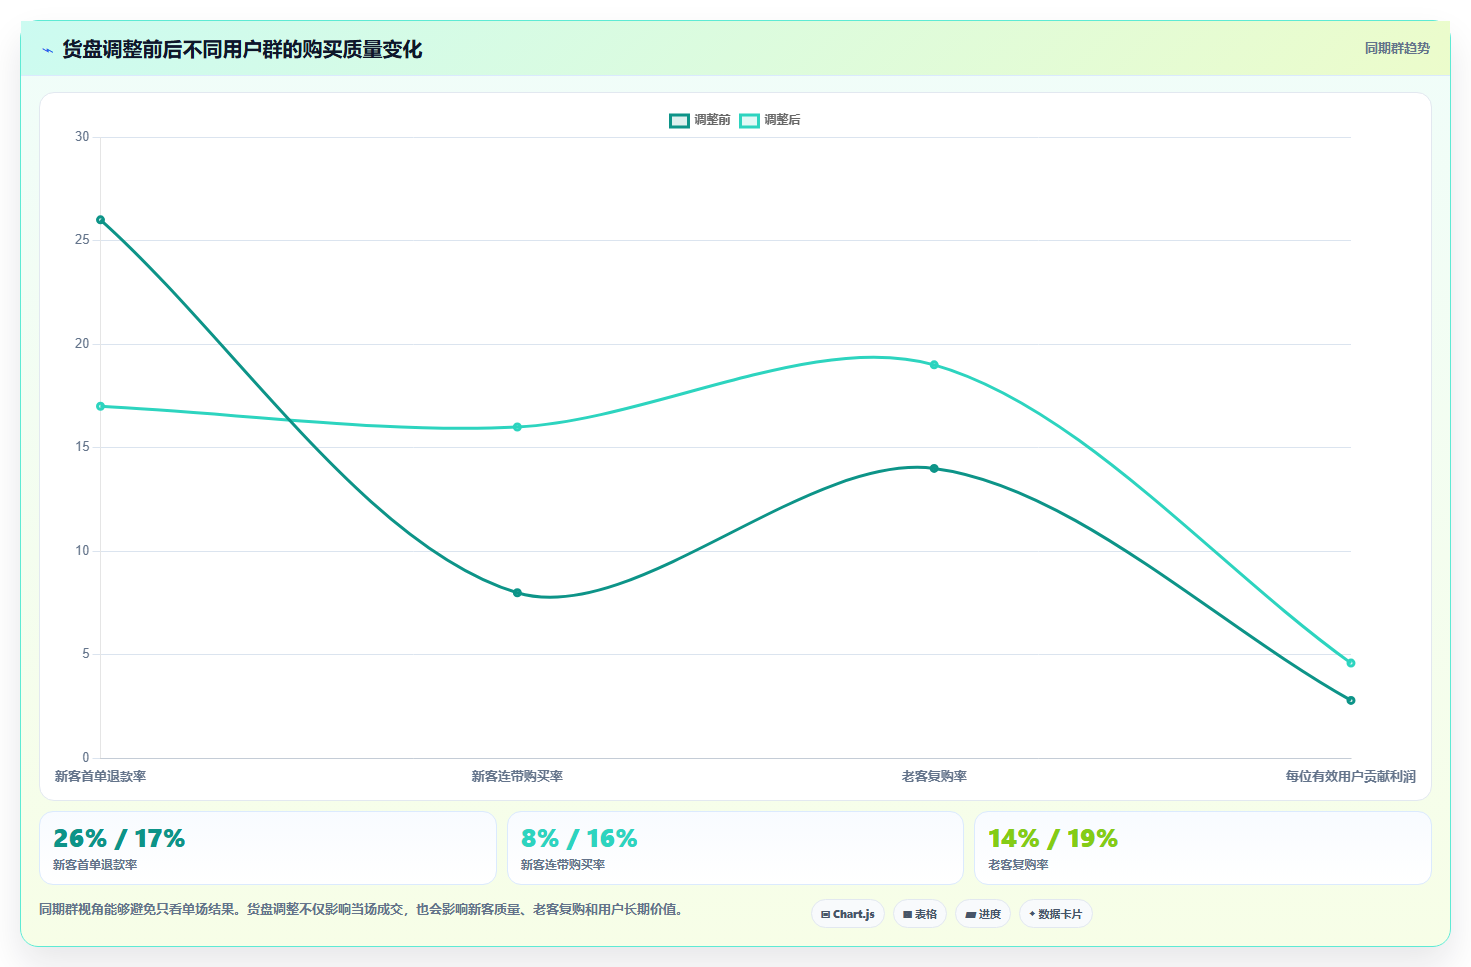This screenshot has height=967, width=1471.
Task: Click 调整前 point at 每位有效用户贡献利润
Action: point(1351,700)
